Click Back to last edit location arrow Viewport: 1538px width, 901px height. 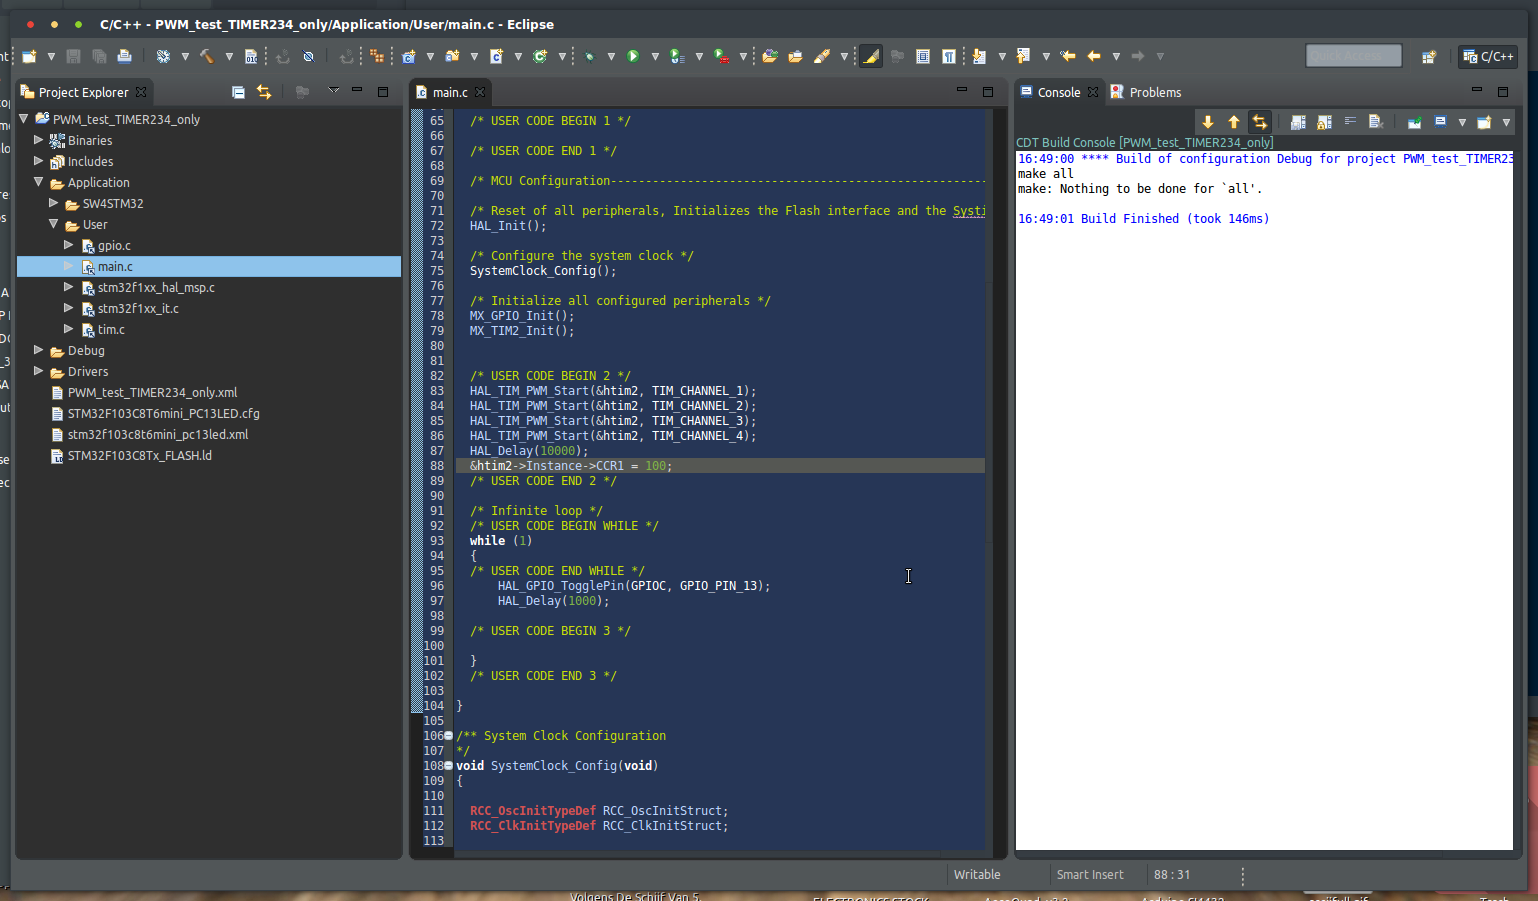[1068, 56]
